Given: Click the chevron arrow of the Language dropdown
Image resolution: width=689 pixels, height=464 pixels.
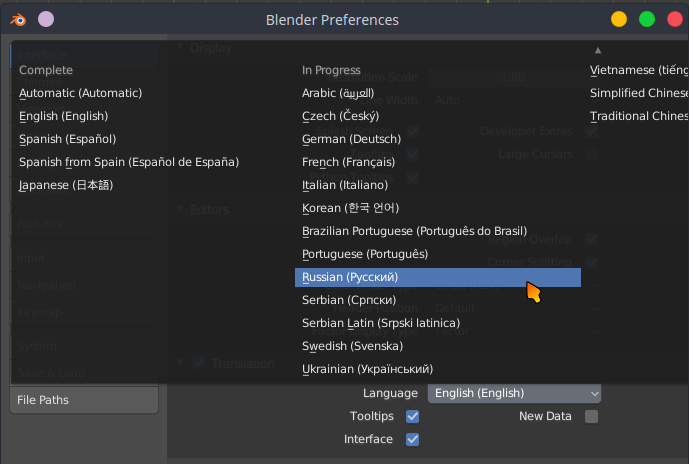Looking at the screenshot, I should [x=595, y=394].
